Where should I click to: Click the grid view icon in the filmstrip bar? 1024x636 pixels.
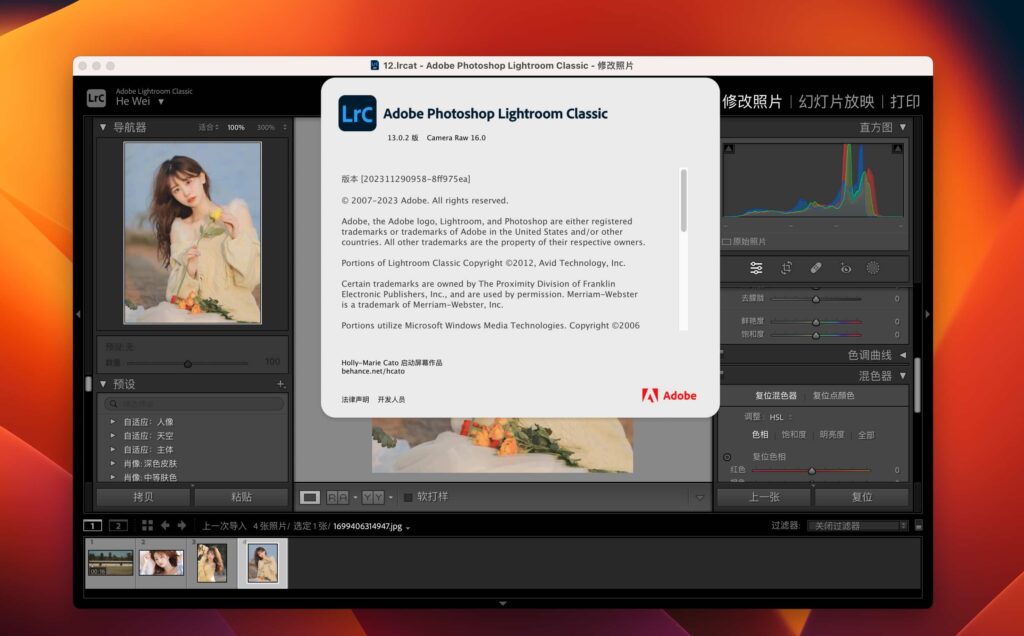(x=148, y=524)
